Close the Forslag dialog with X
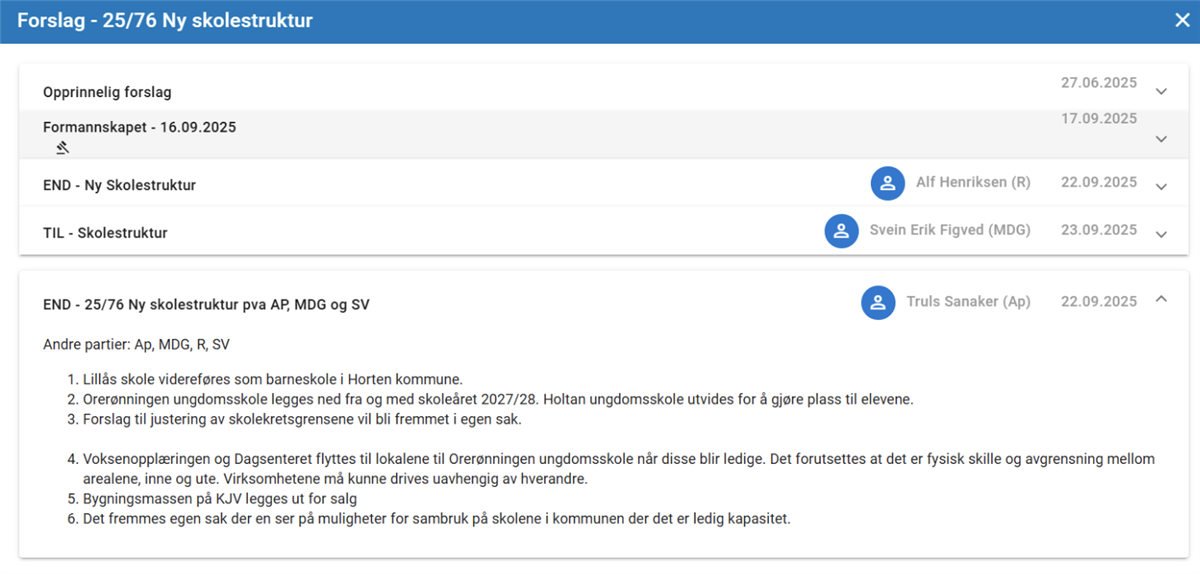Screen dimensions: 1200x574 (1182, 21)
